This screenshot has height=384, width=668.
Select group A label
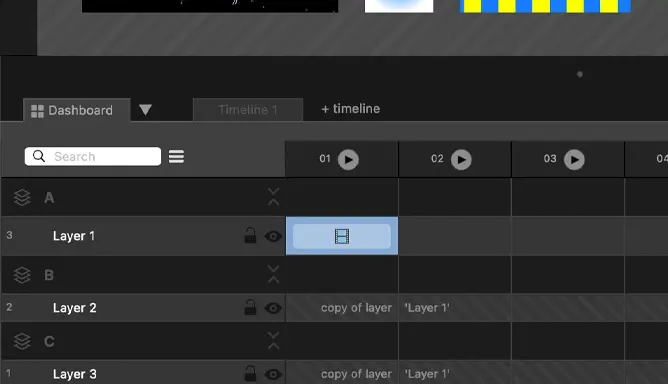point(49,198)
